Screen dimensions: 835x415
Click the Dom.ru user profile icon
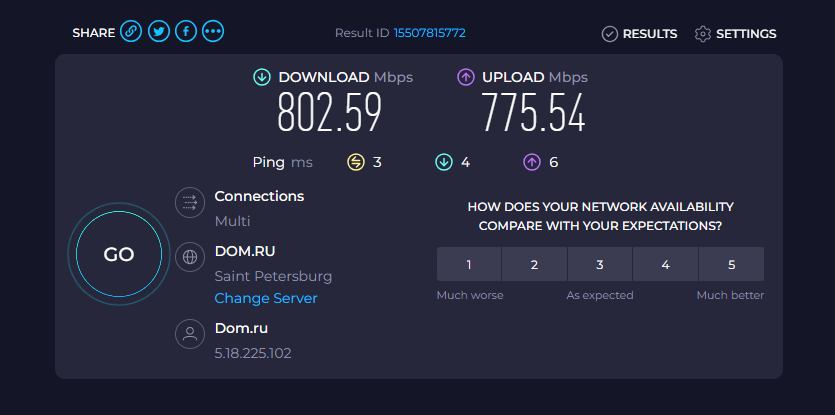point(189,334)
